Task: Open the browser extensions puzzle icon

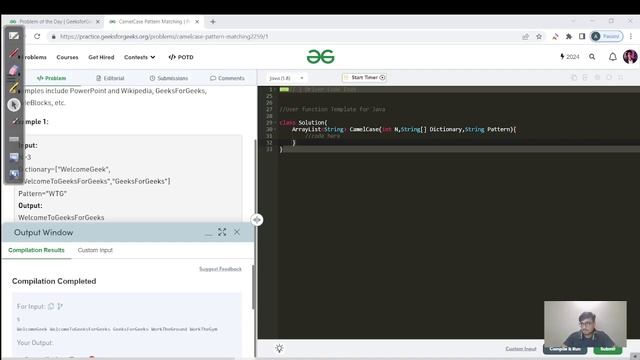Action: [x=569, y=36]
